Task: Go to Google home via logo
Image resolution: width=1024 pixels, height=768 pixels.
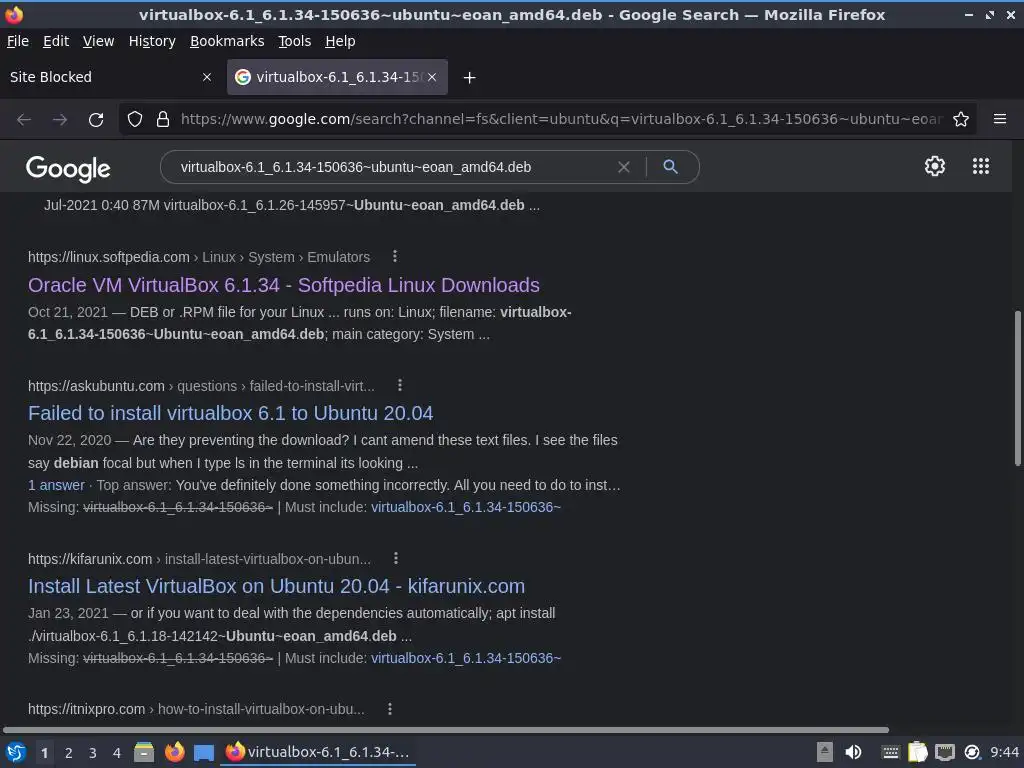Action: tap(69, 168)
